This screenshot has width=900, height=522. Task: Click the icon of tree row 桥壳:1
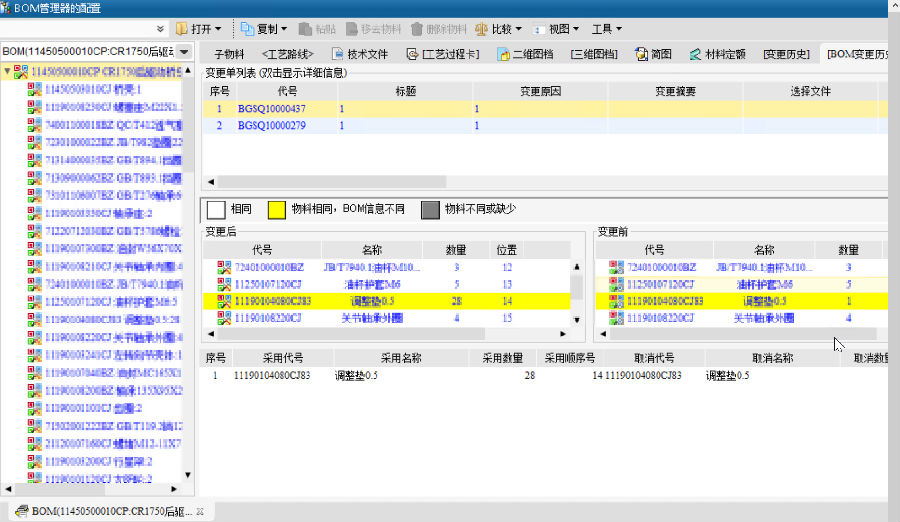point(34,89)
